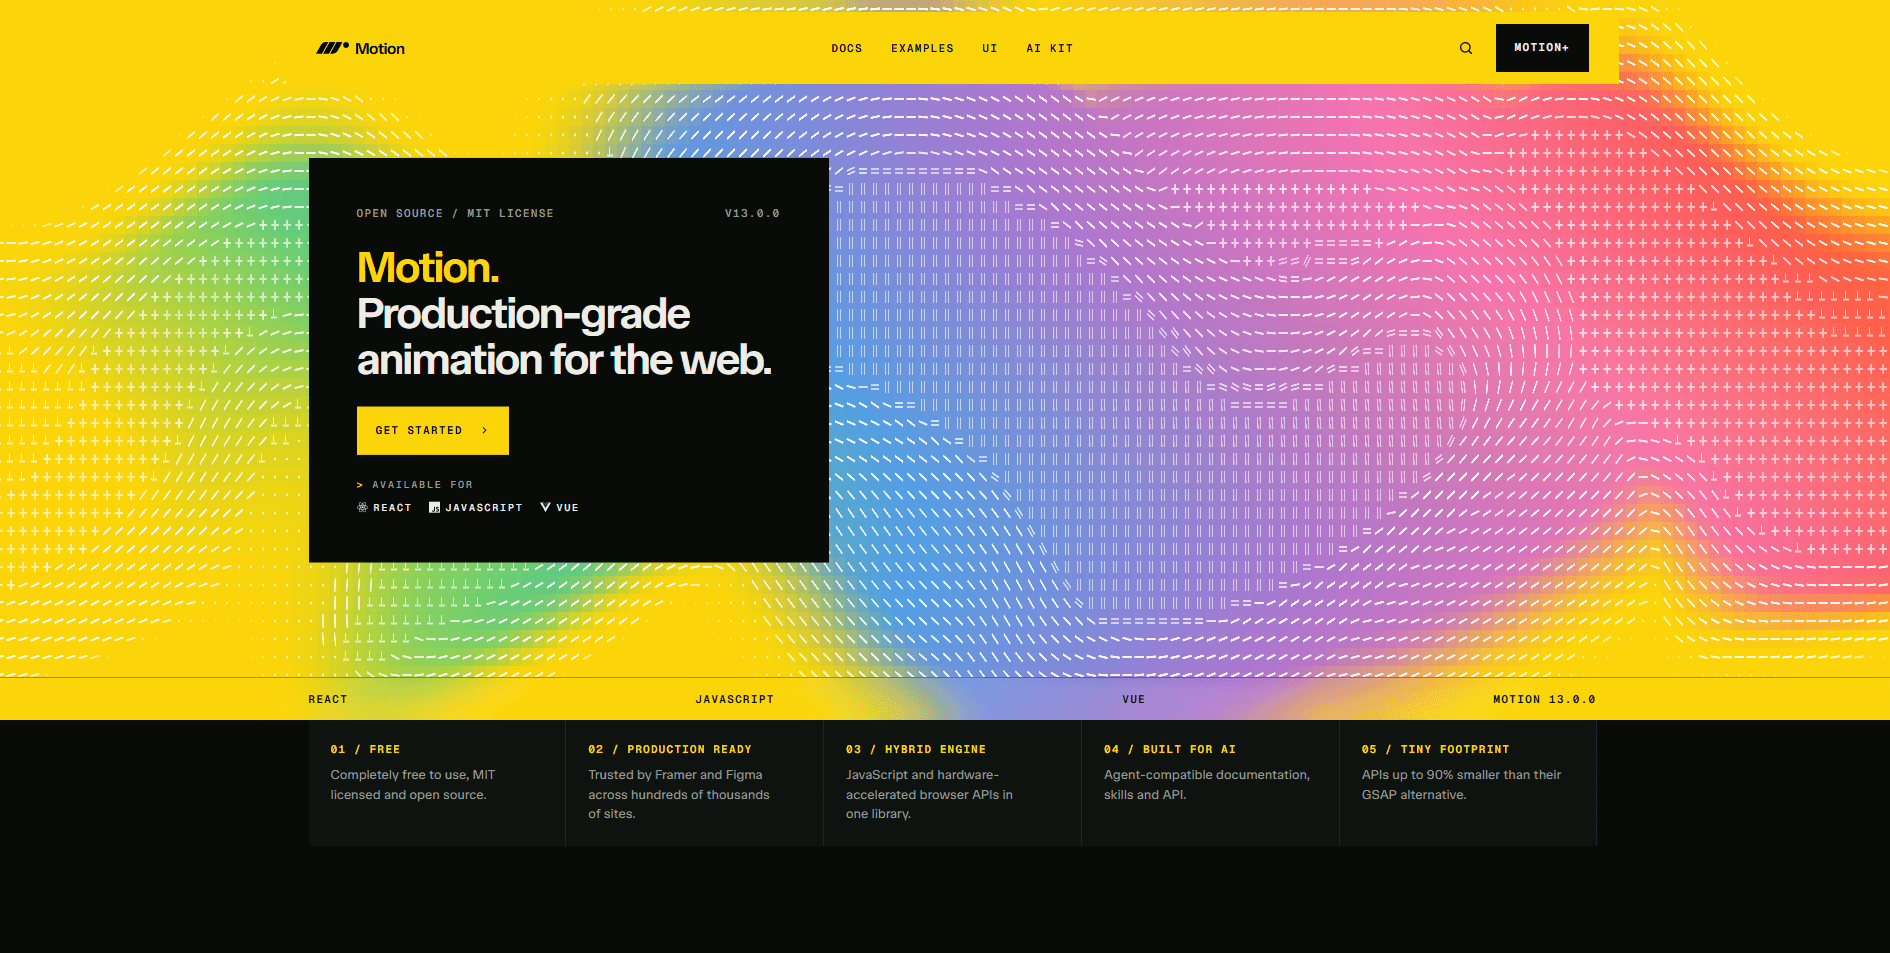Select the JavaScript icon under Available For
Screen dimensions: 1890x953
click(435, 508)
